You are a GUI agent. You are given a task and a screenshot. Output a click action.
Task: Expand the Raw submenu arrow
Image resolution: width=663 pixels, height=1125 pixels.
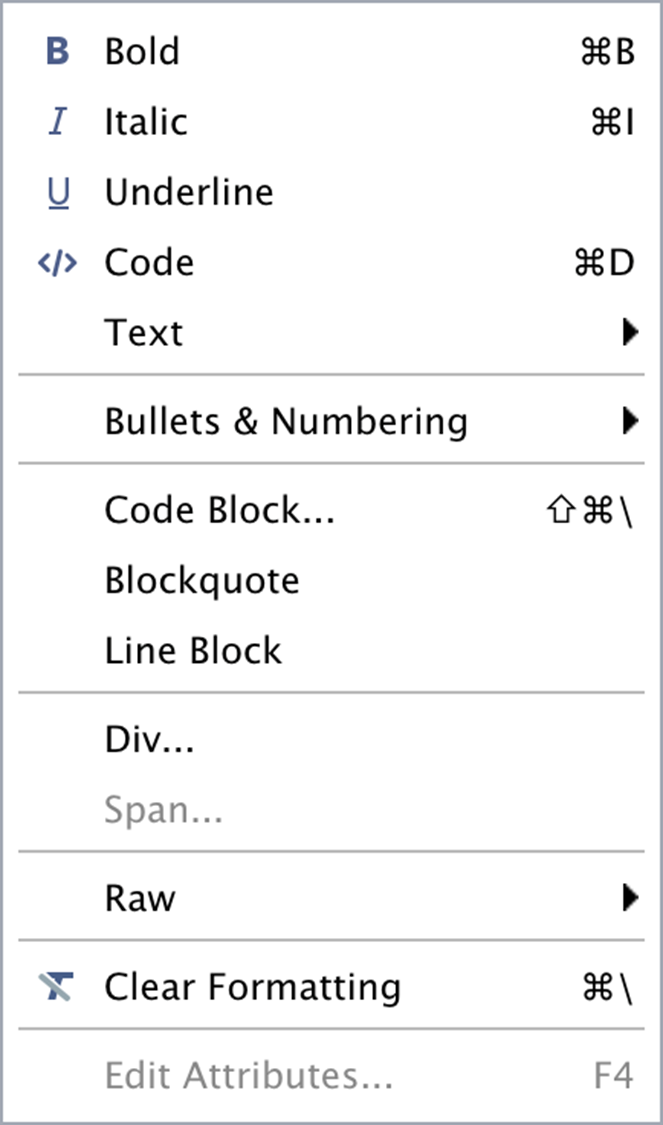click(x=629, y=898)
